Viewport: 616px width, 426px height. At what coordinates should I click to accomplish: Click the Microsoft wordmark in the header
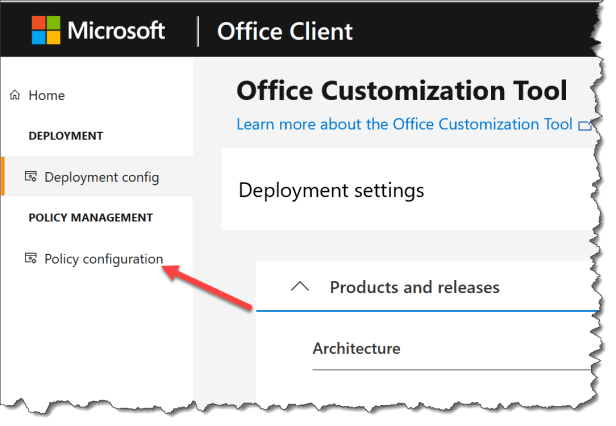pos(116,30)
